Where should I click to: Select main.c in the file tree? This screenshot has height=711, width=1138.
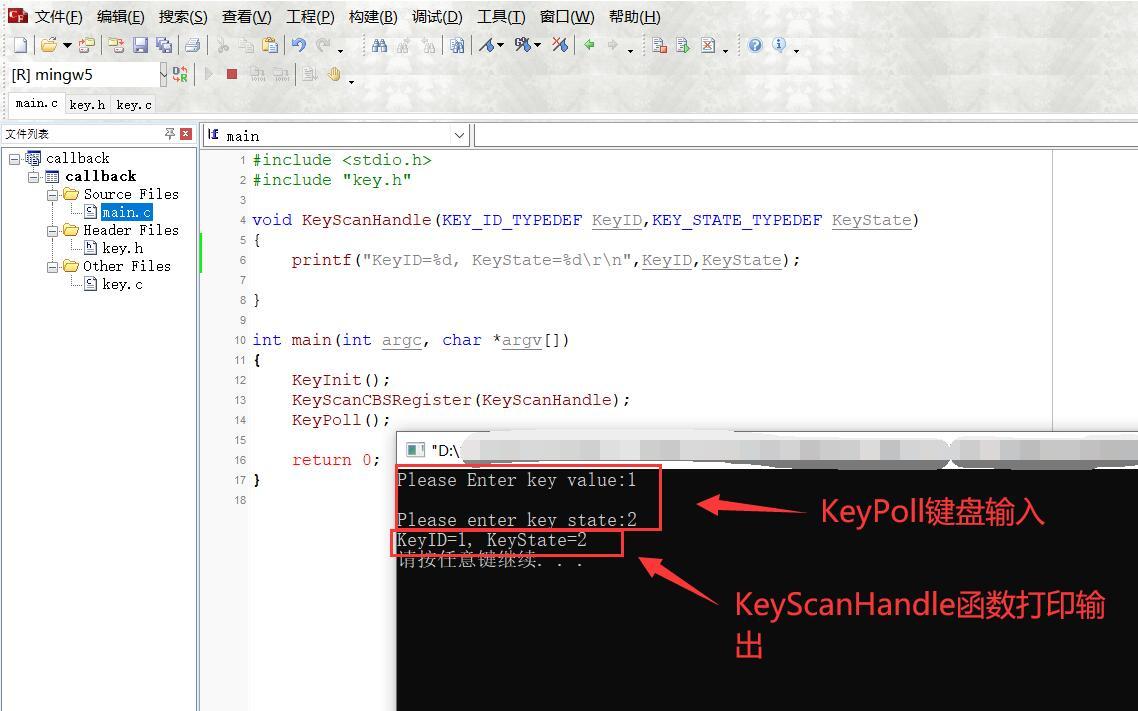(126, 212)
